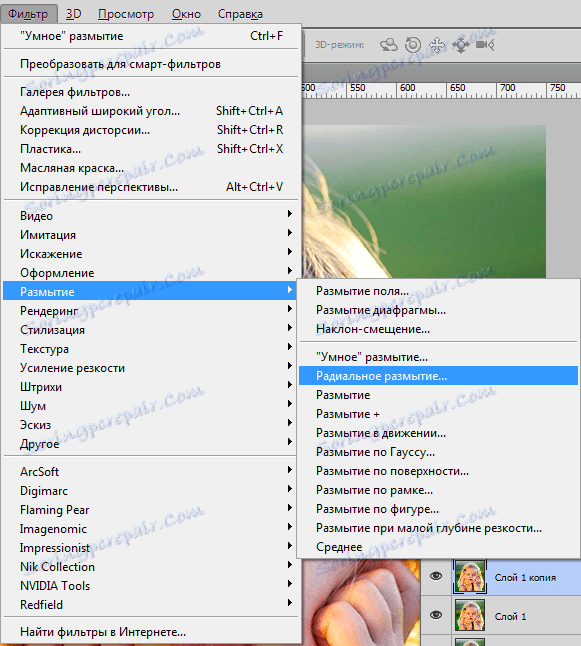Open the Просмотр menu
This screenshot has height=646, width=581.
coord(126,14)
